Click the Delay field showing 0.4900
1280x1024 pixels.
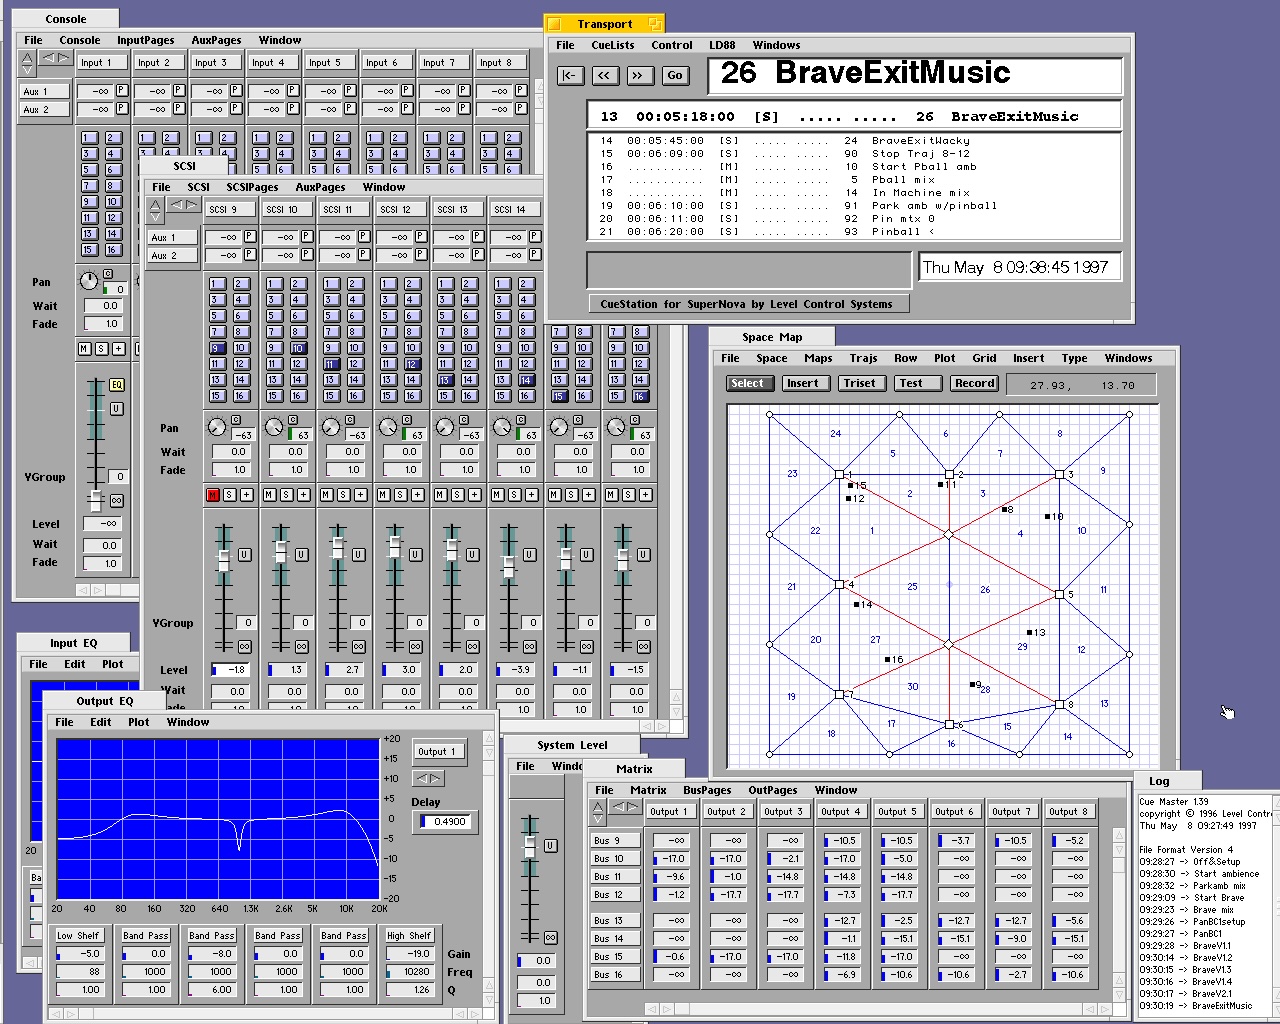click(x=447, y=822)
